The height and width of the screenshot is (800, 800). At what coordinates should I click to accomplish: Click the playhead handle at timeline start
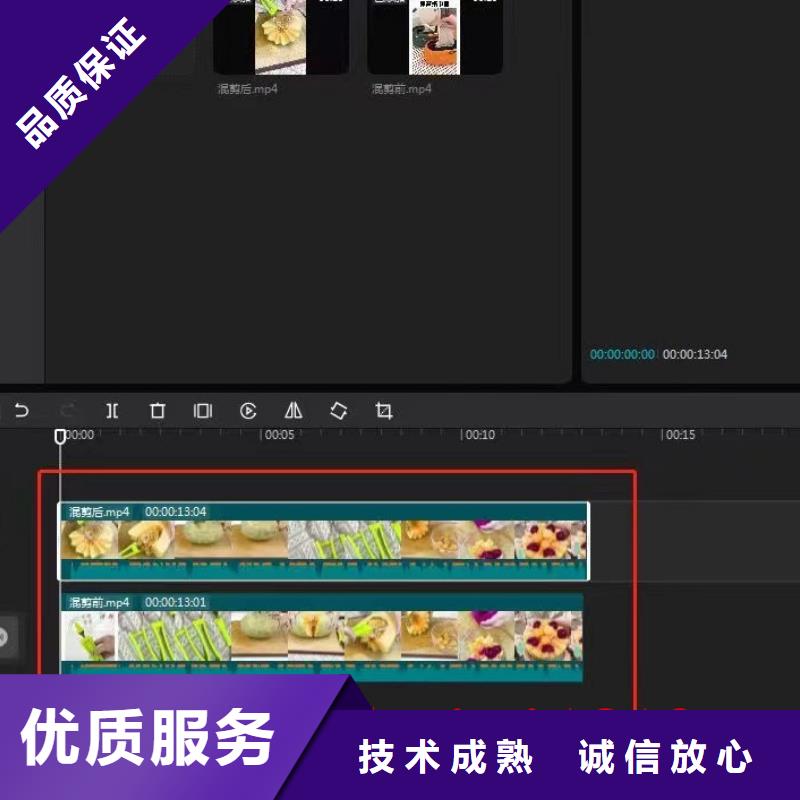tap(60, 436)
